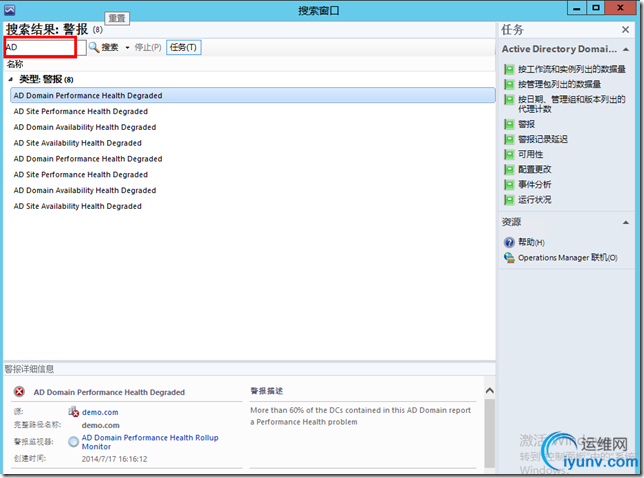Click the monitor circle icon beside Rollup Monitor
The width and height of the screenshot is (644, 478).
click(74, 442)
